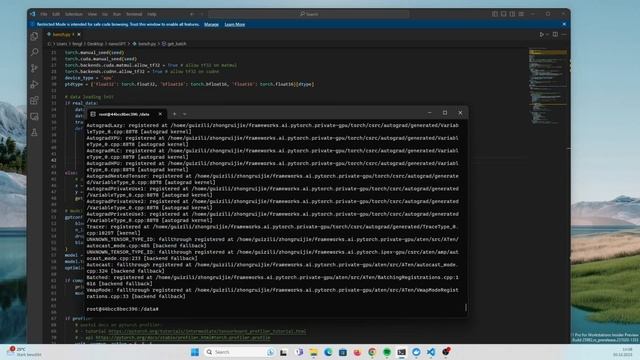
Task: Click the command center Search box
Action: tap(309, 14)
